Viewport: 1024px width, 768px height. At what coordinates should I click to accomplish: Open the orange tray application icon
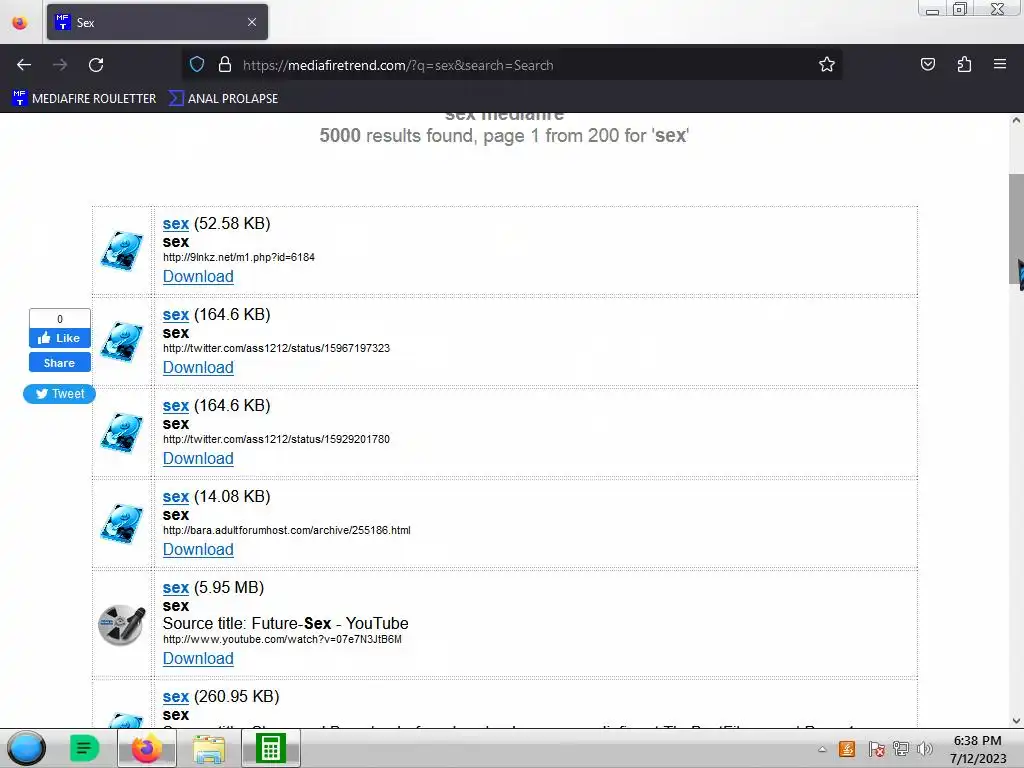point(847,749)
